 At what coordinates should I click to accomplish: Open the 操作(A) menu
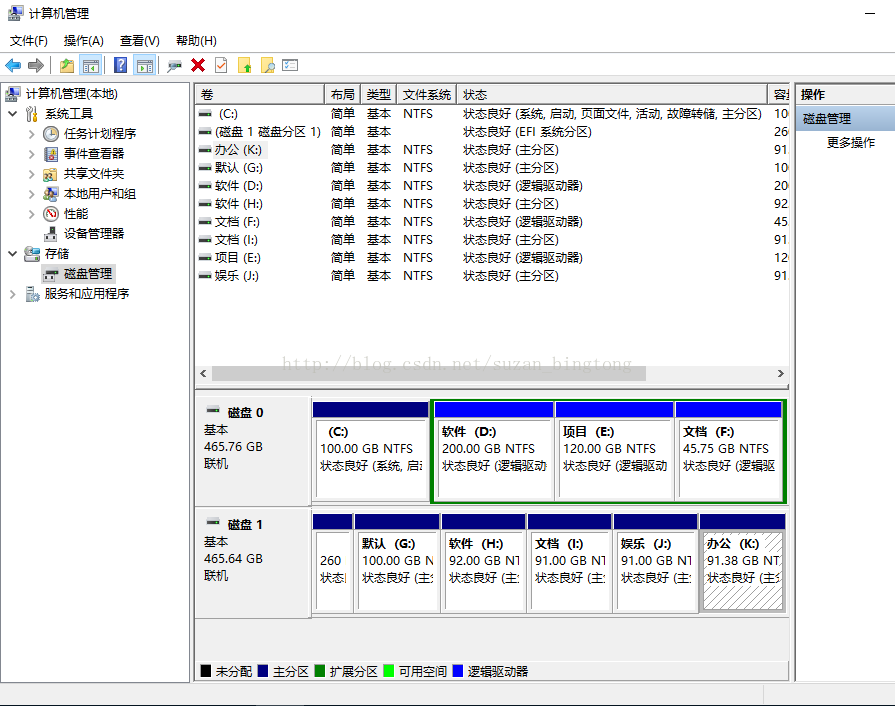click(83, 41)
